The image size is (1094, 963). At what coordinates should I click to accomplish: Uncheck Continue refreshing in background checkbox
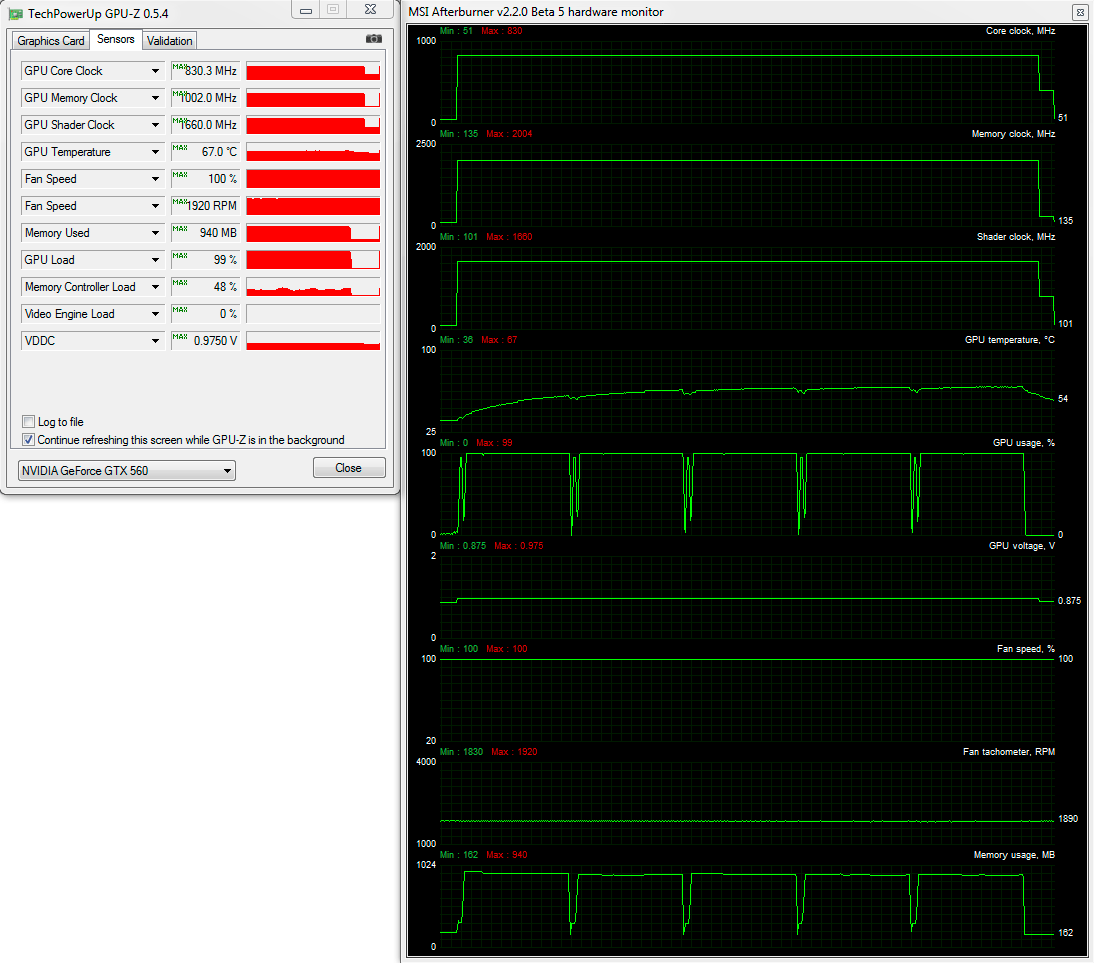[x=29, y=440]
